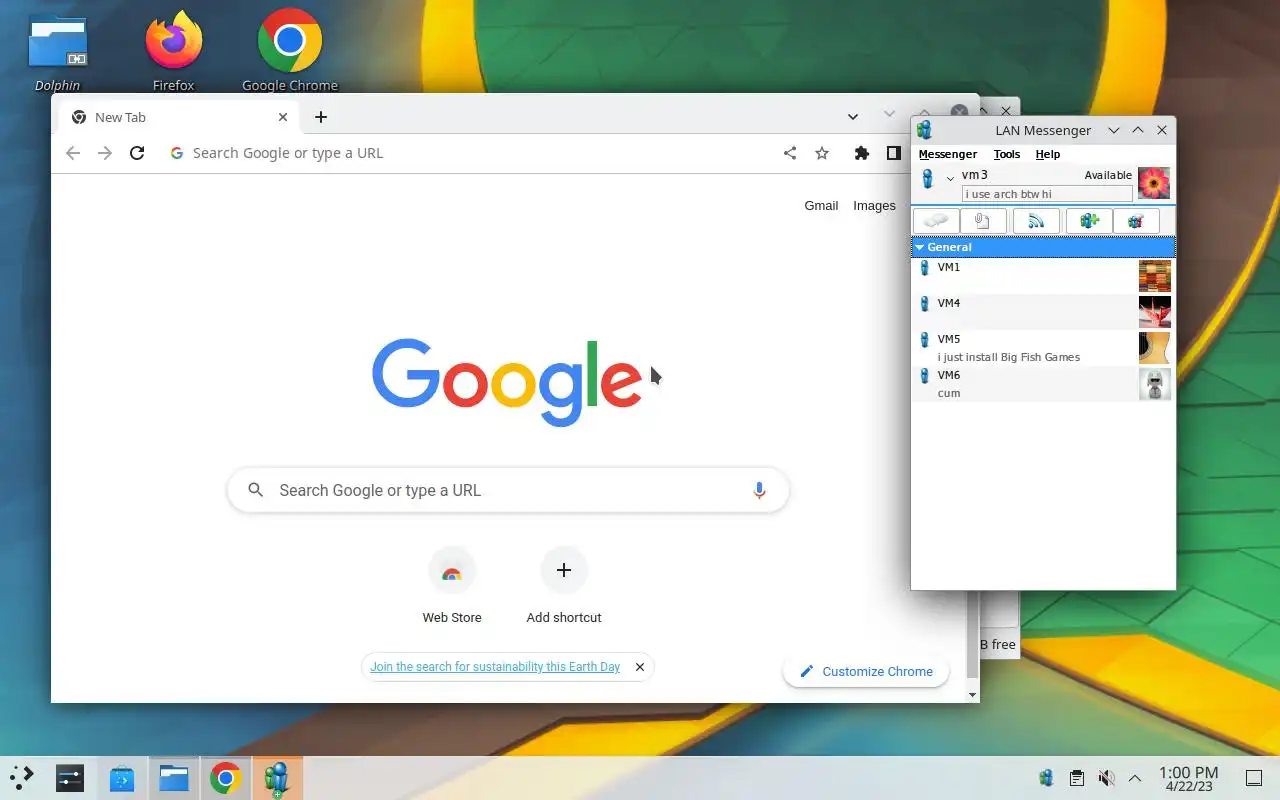
Task: Close the New Tab tab
Action: point(283,117)
